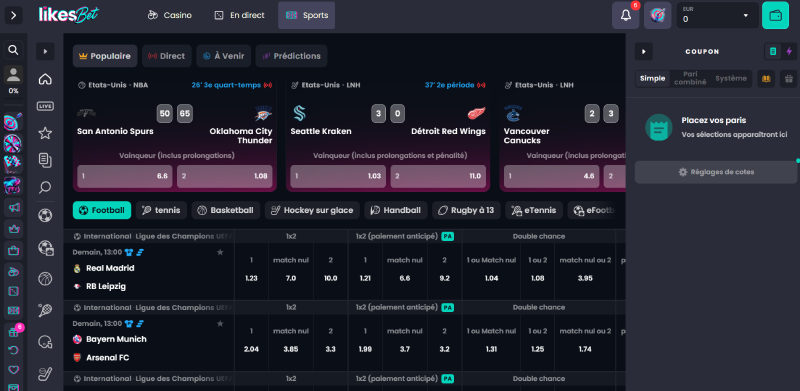The width and height of the screenshot is (800, 391).
Task: Select the tennis sport filter
Action: [161, 210]
